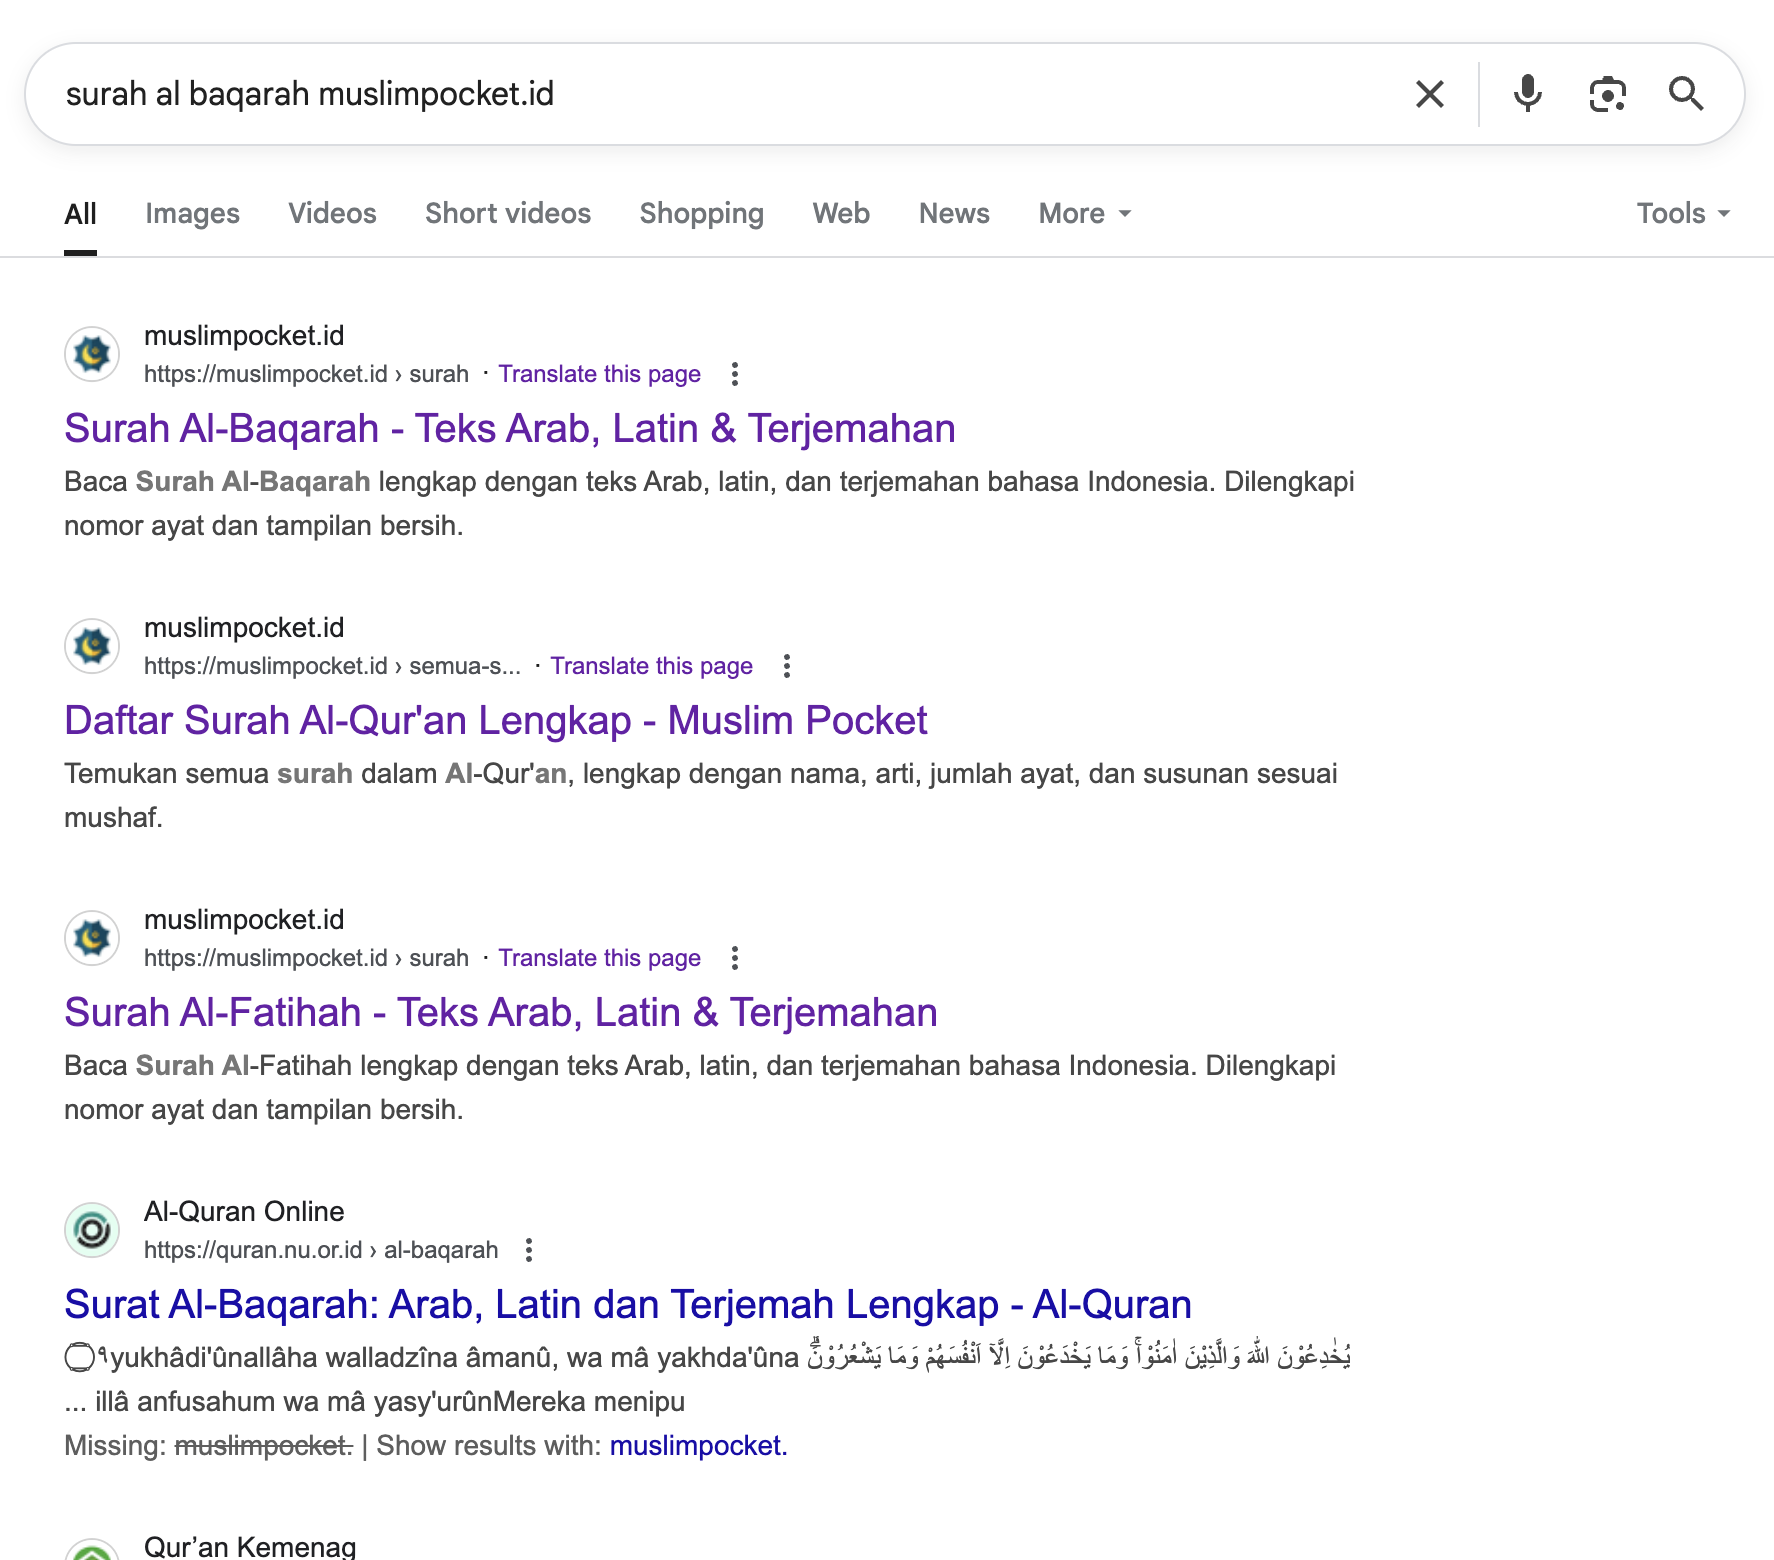1774x1560 pixels.
Task: Open the three-dot menu on the Daftar Surah result
Action: (x=787, y=665)
